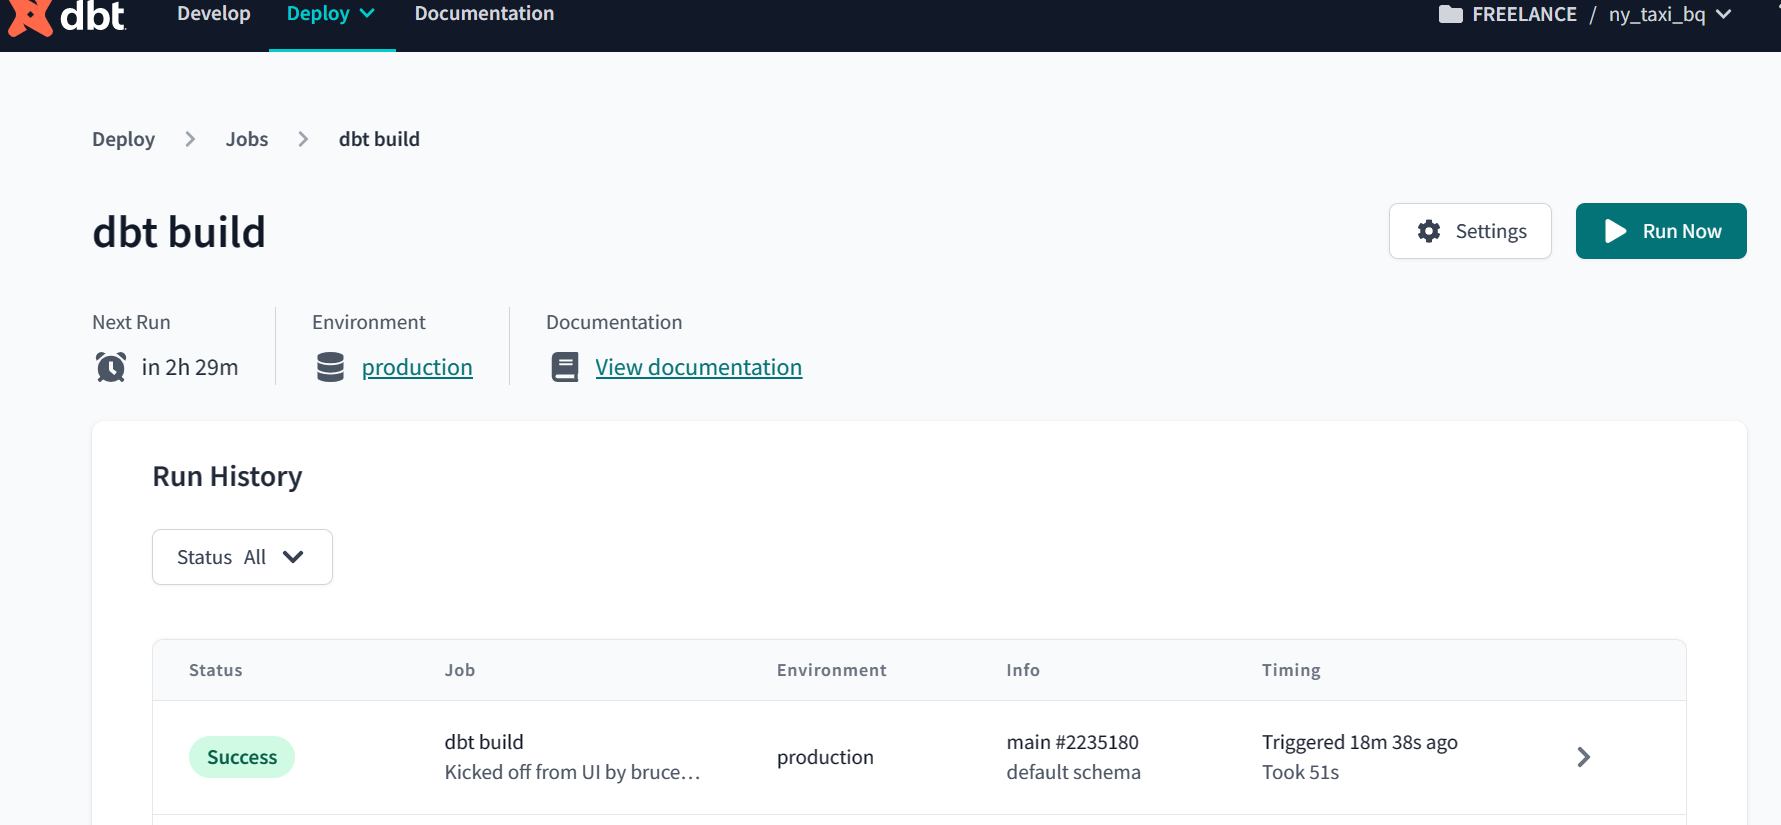This screenshot has height=825, width=1781.
Task: Click the first breadcrumb separator chevron
Action: [x=190, y=139]
